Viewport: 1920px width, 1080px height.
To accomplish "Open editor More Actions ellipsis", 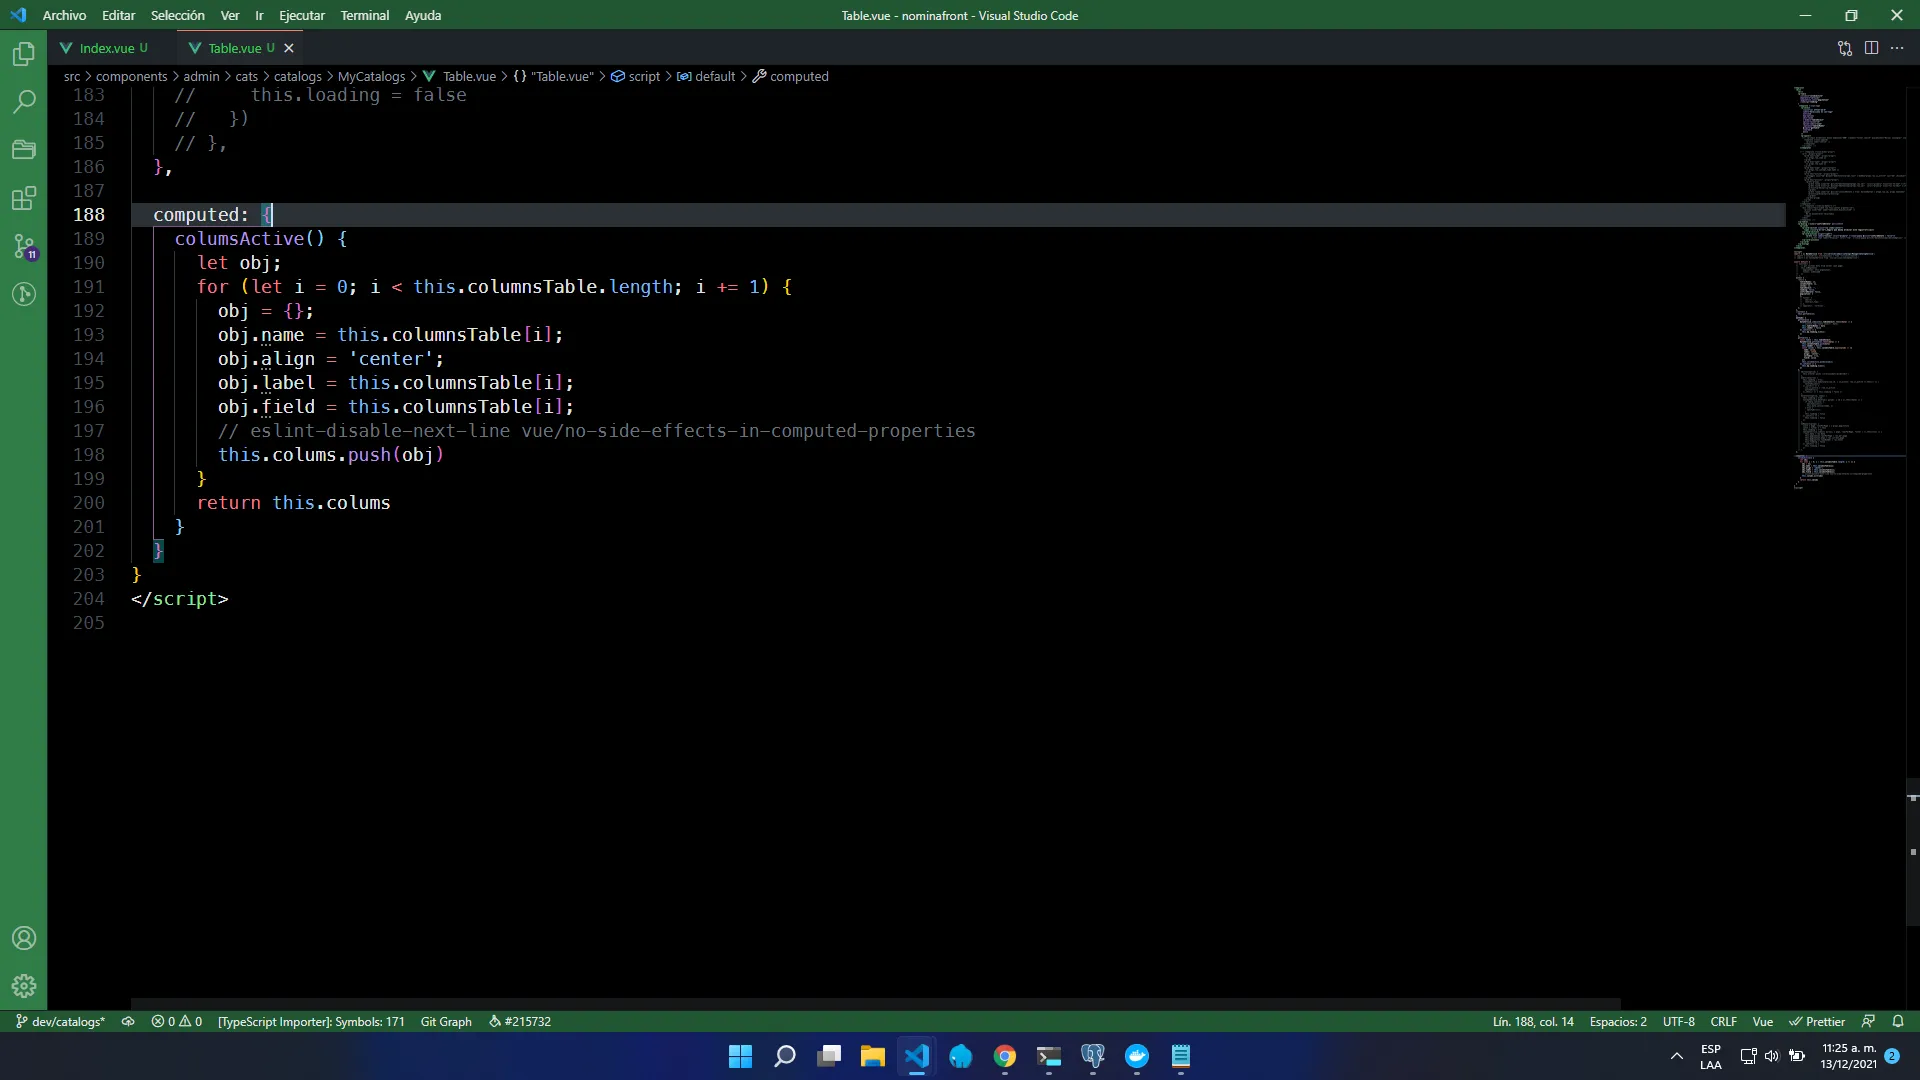I will click(x=1897, y=48).
